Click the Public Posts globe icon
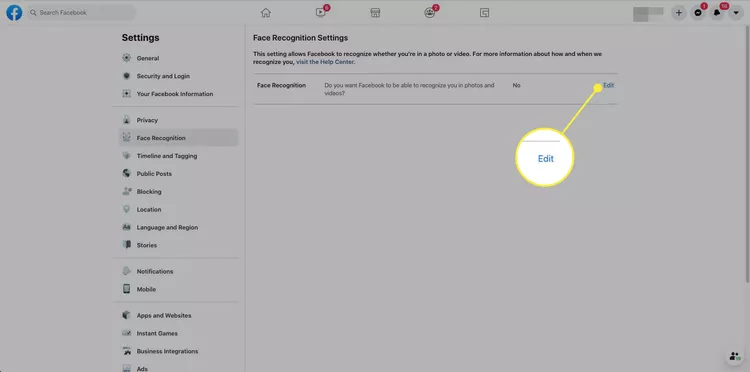Viewport: 750px width, 372px height. (126, 174)
